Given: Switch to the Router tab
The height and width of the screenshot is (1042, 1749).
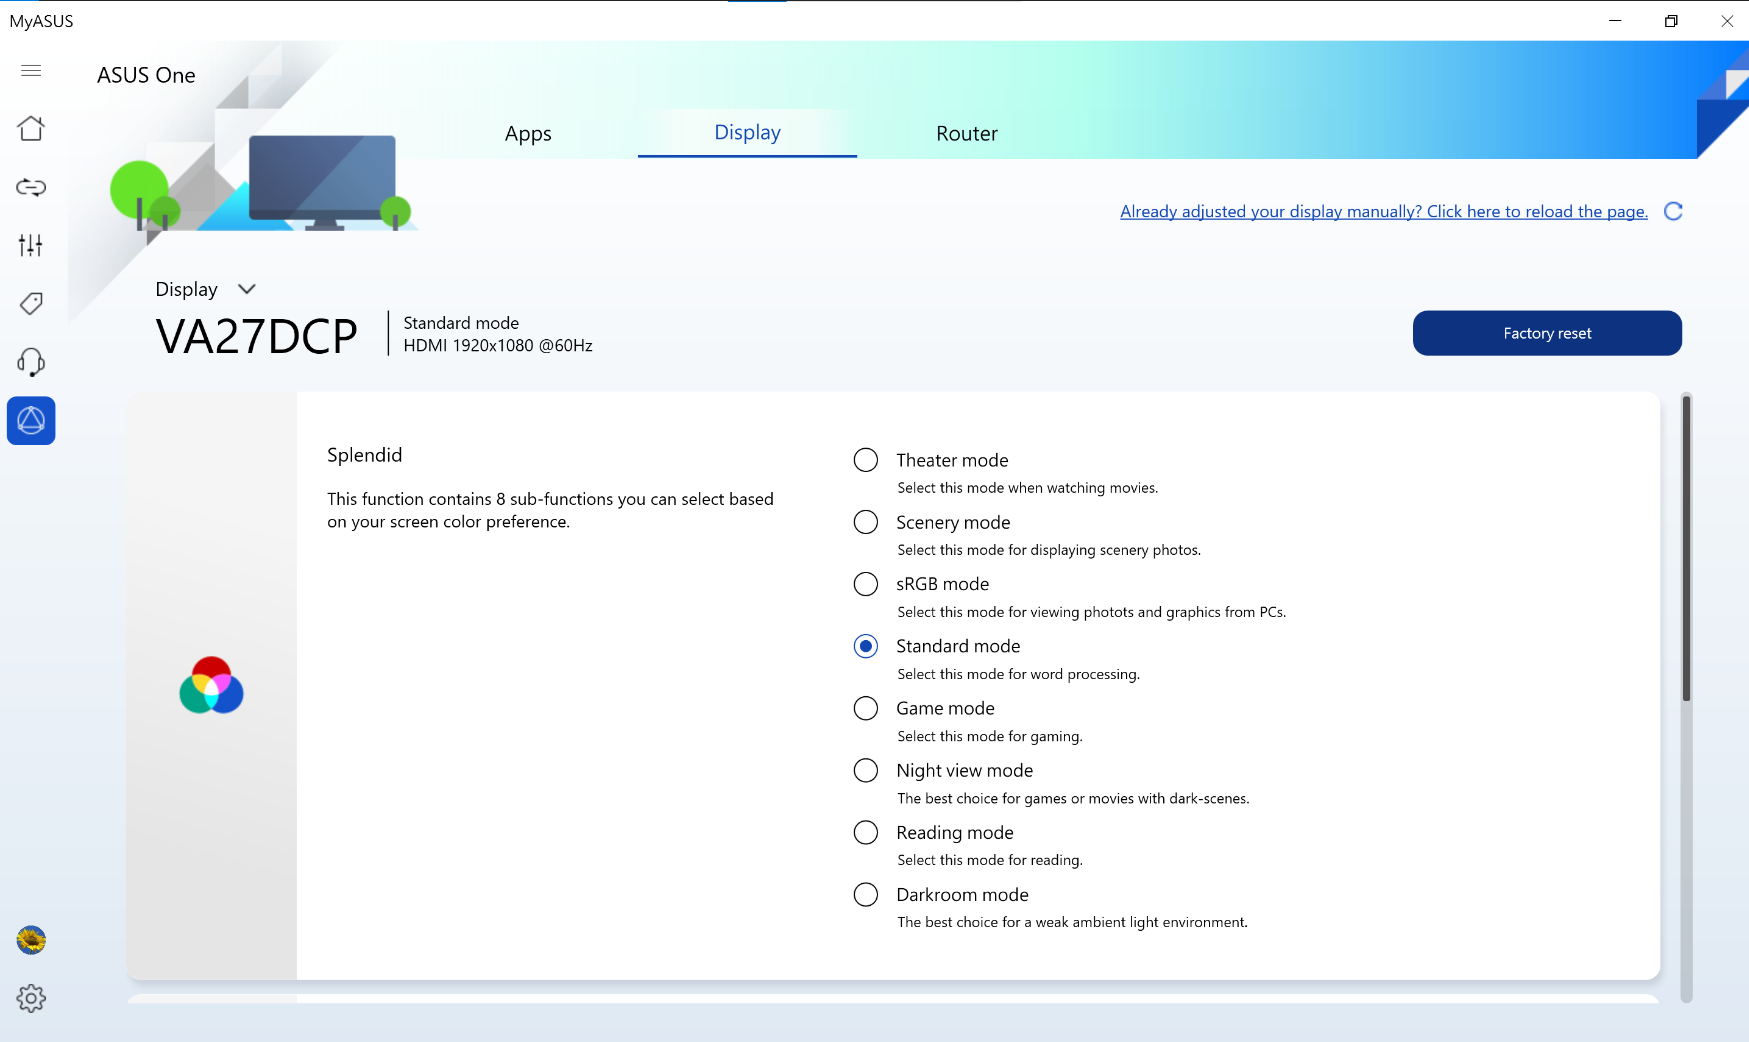Looking at the screenshot, I should pos(967,133).
